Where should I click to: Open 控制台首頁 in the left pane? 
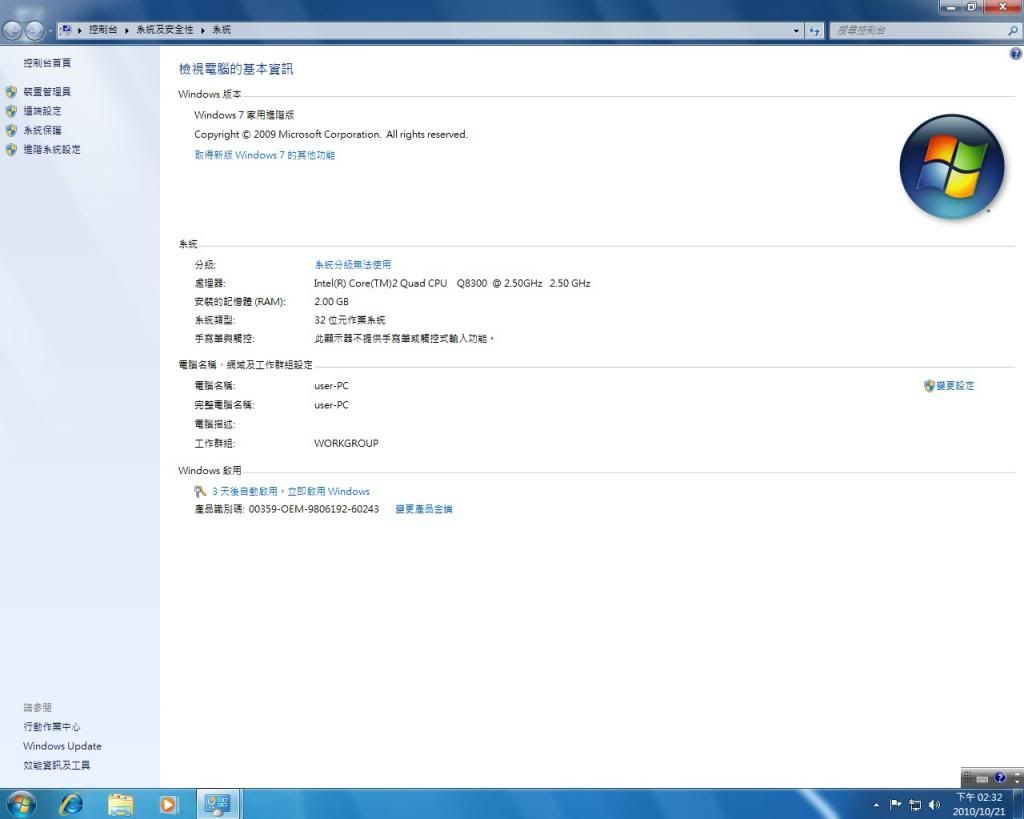tap(47, 63)
